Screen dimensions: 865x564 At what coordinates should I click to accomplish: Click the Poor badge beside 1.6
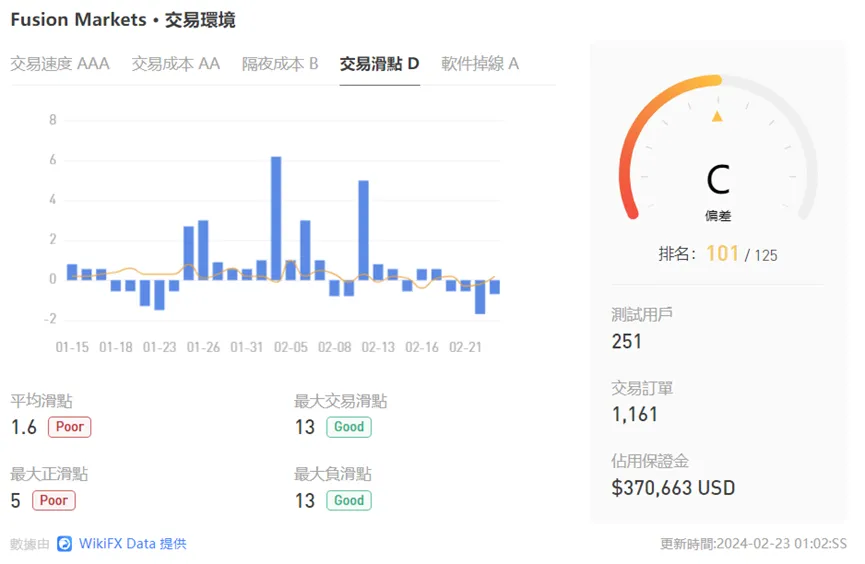[x=70, y=427]
